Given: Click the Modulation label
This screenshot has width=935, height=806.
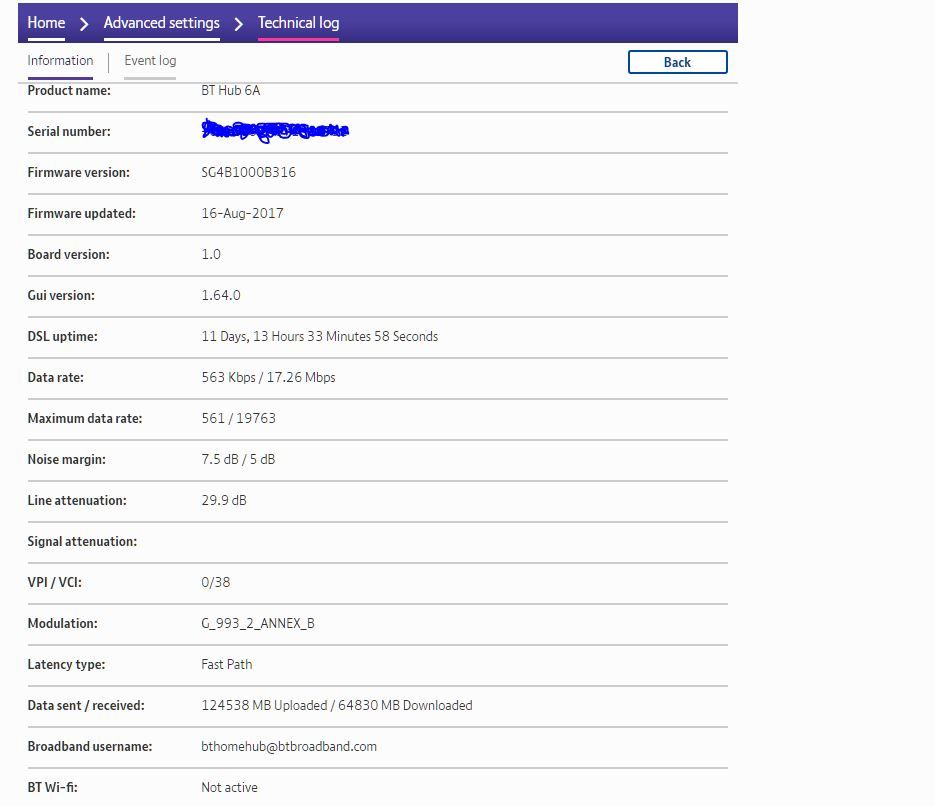Looking at the screenshot, I should tap(63, 624).
